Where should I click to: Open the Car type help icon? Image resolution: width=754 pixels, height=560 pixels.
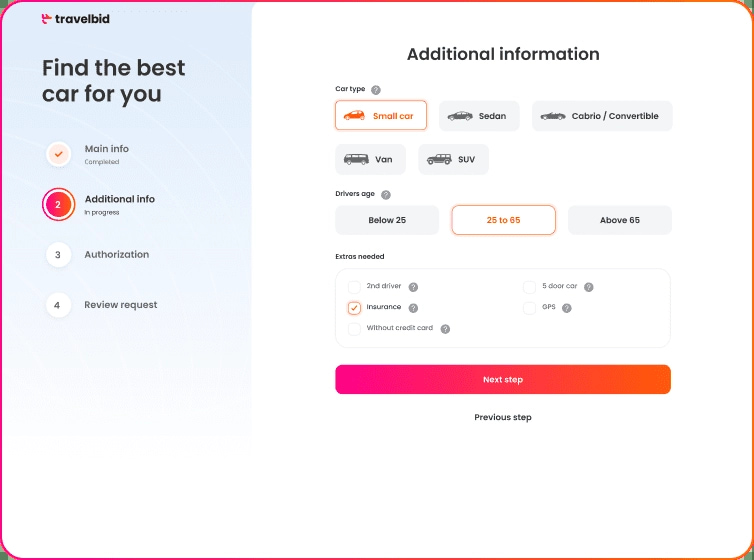tap(376, 90)
